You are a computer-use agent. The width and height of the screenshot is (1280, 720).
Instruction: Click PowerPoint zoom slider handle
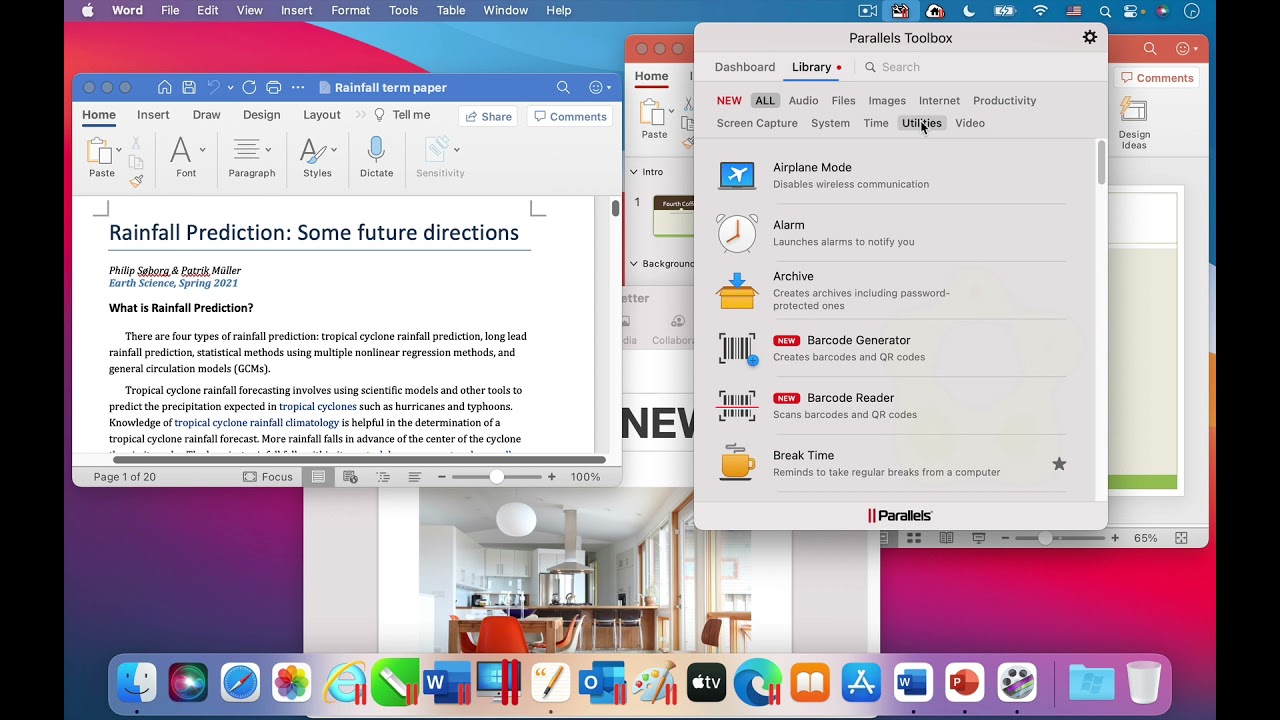[1046, 538]
